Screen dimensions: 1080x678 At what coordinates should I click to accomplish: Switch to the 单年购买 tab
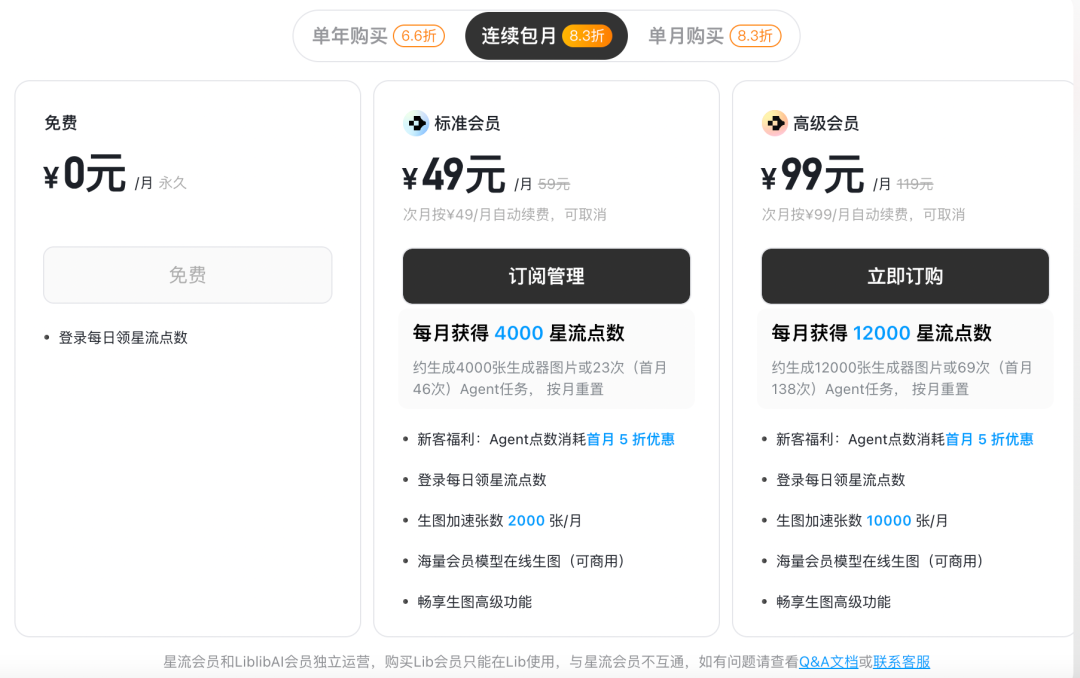tap(350, 36)
